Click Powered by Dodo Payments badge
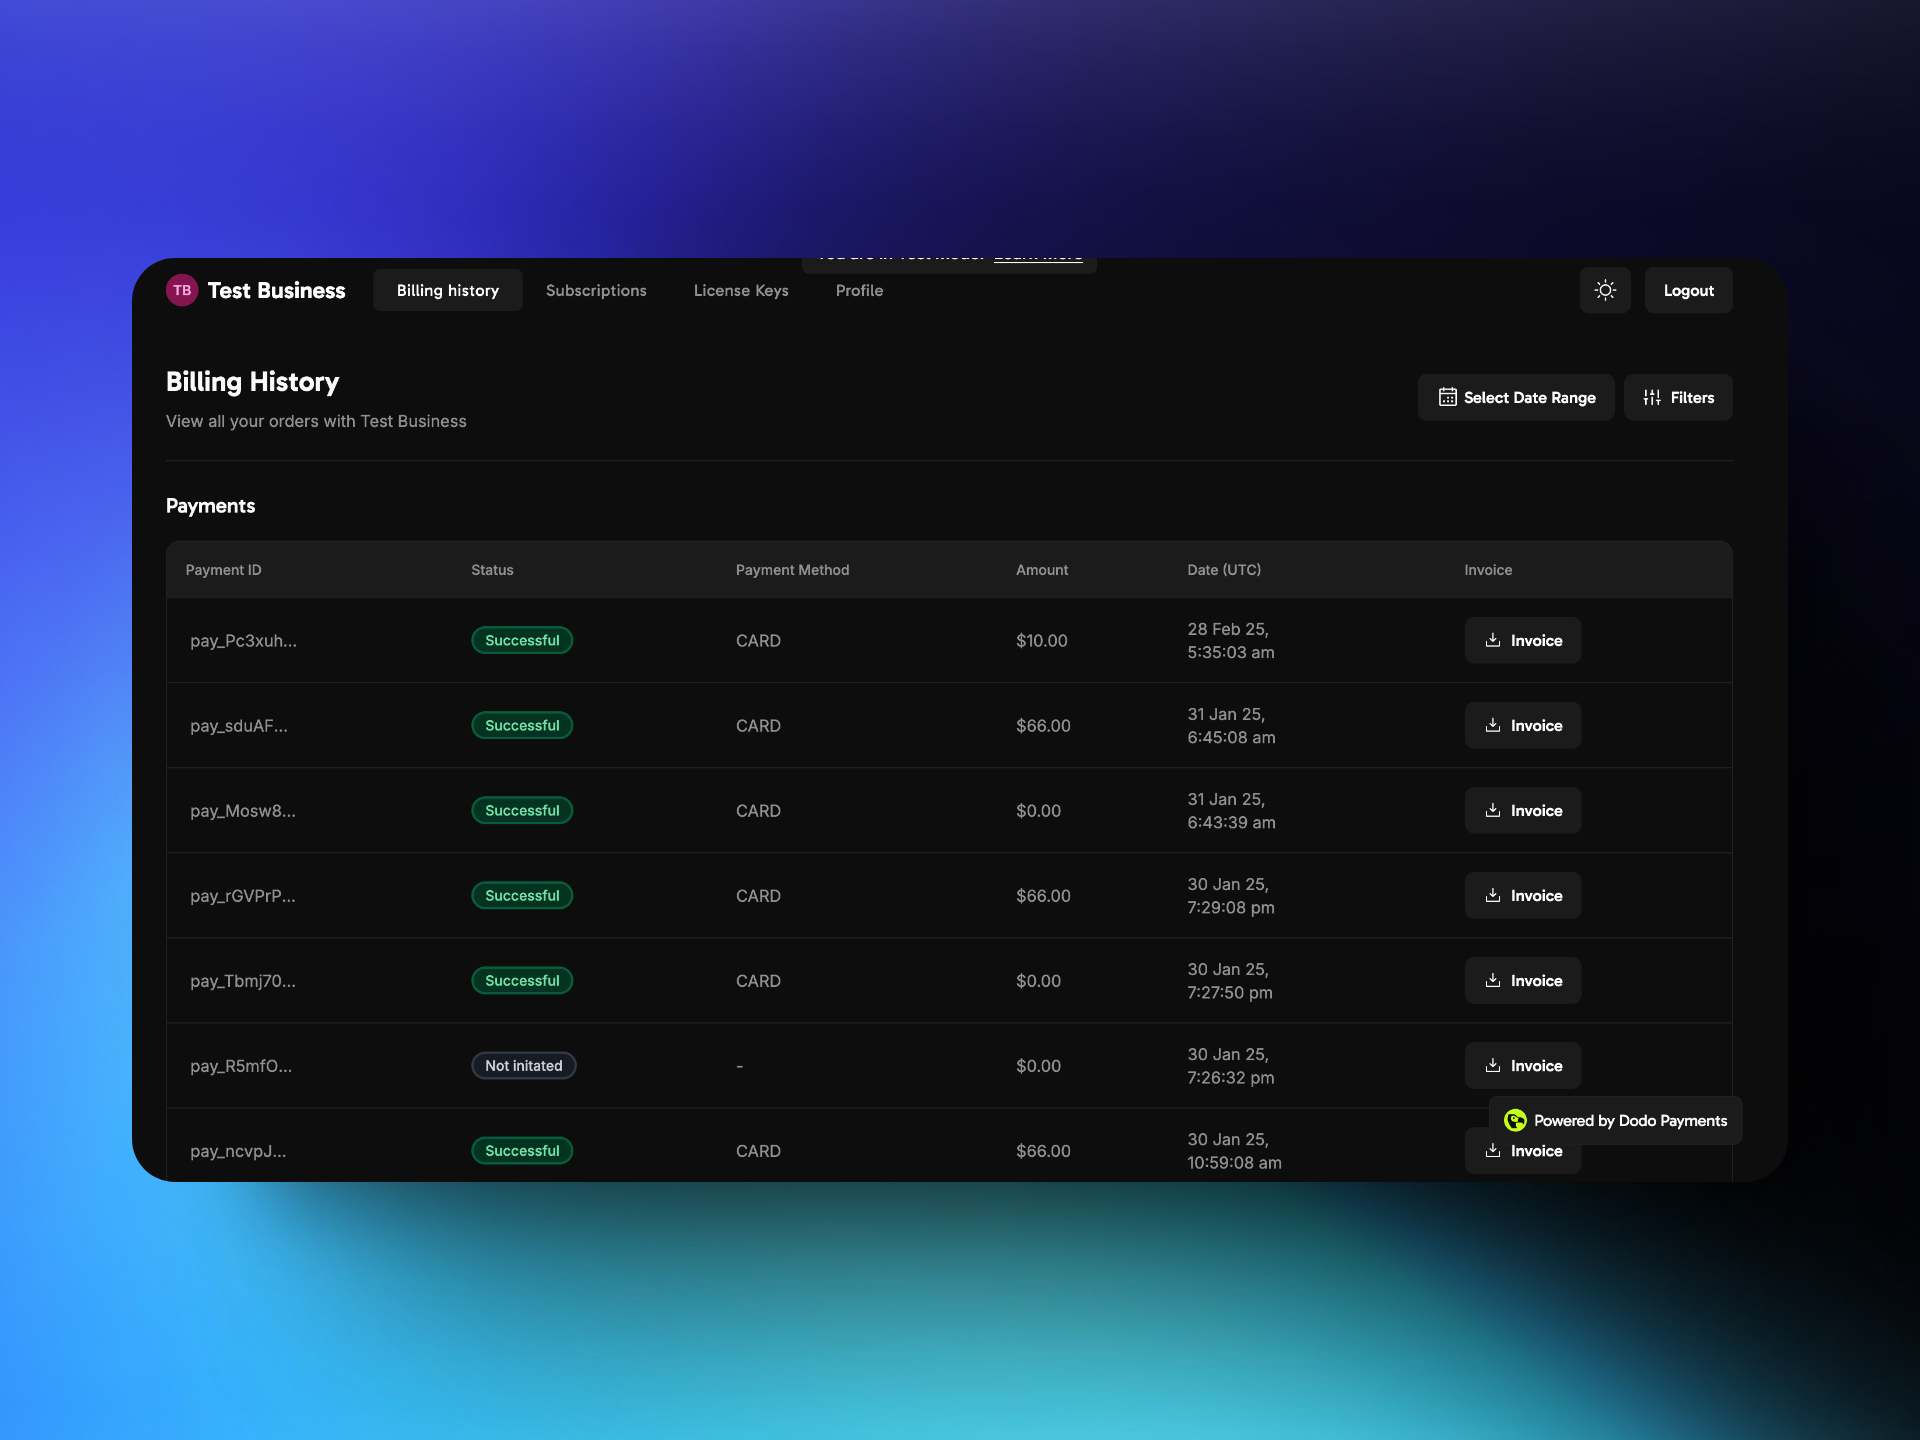Viewport: 1920px width, 1440px height. [x=1616, y=1120]
